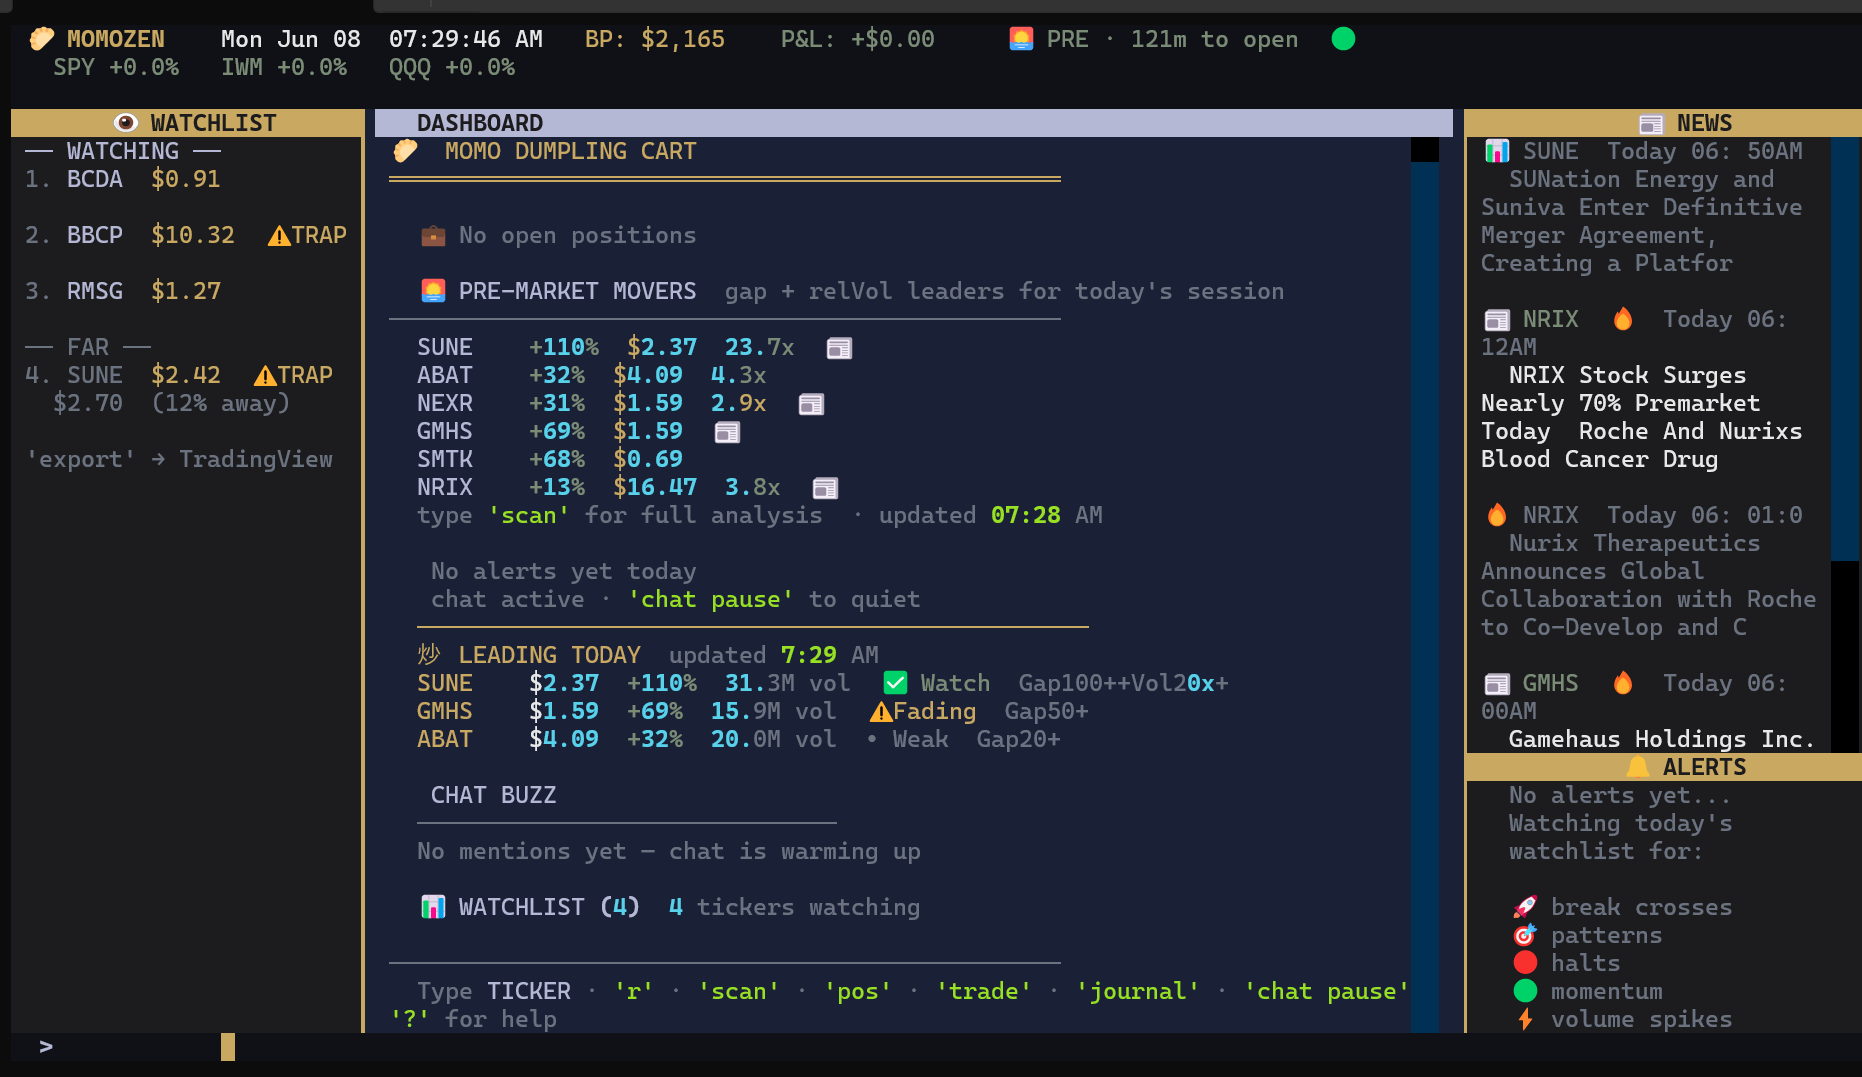Click the newspaper icon in NEWS header
This screenshot has width=1862, height=1077.
1651,124
